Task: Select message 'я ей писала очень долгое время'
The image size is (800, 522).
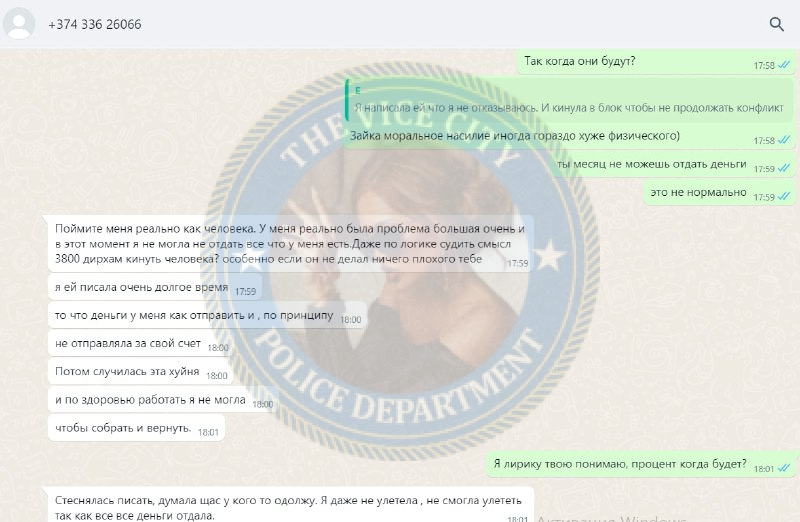Action: [155, 287]
